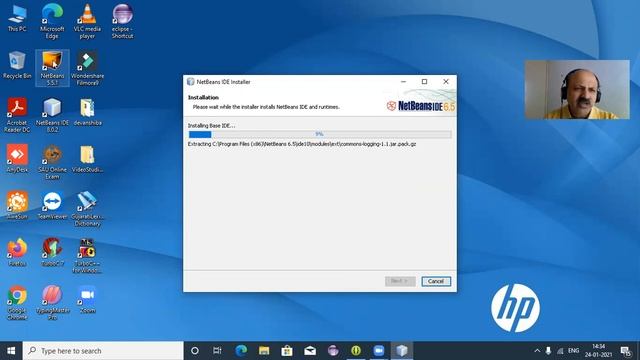
Task: Launch TeamViewer from desktop
Action: (52, 206)
